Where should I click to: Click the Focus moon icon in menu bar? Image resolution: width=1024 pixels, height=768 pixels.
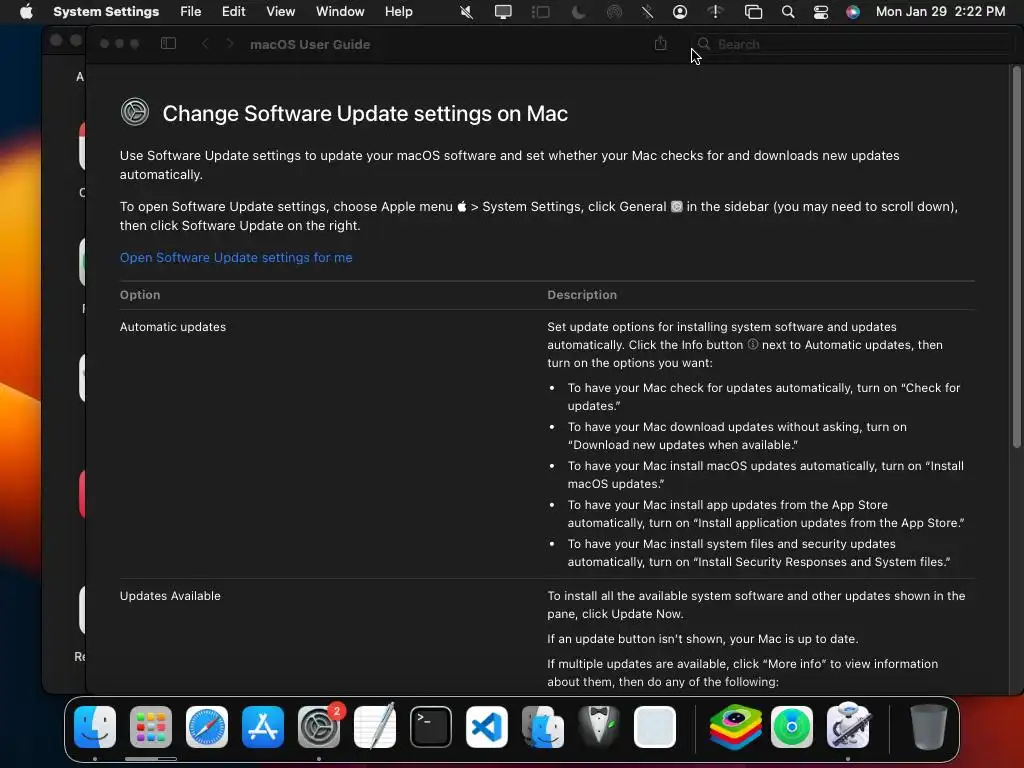click(578, 12)
